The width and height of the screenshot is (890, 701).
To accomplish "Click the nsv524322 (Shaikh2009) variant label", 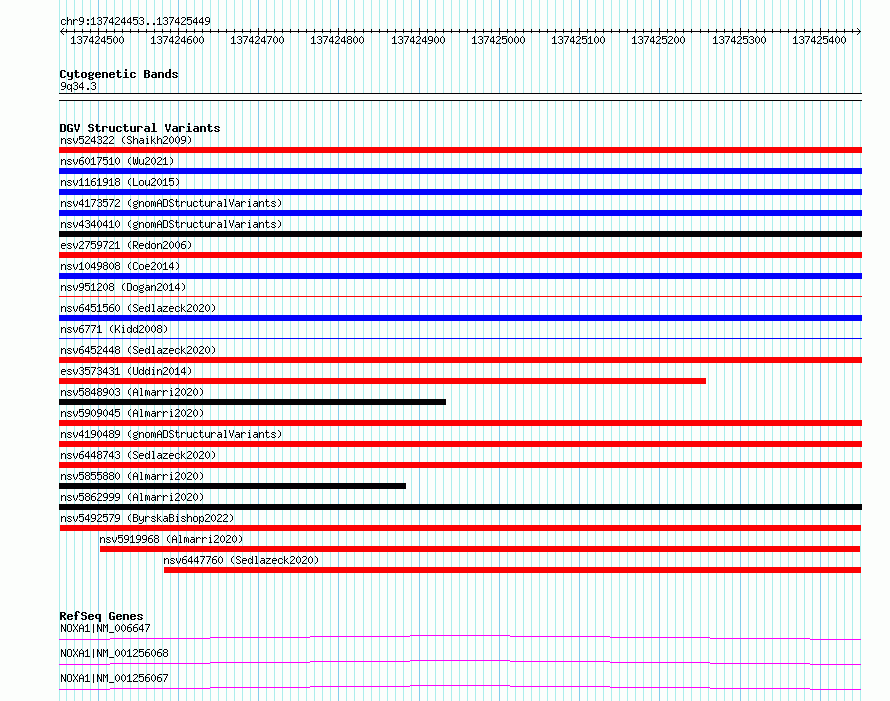I will coord(126,140).
